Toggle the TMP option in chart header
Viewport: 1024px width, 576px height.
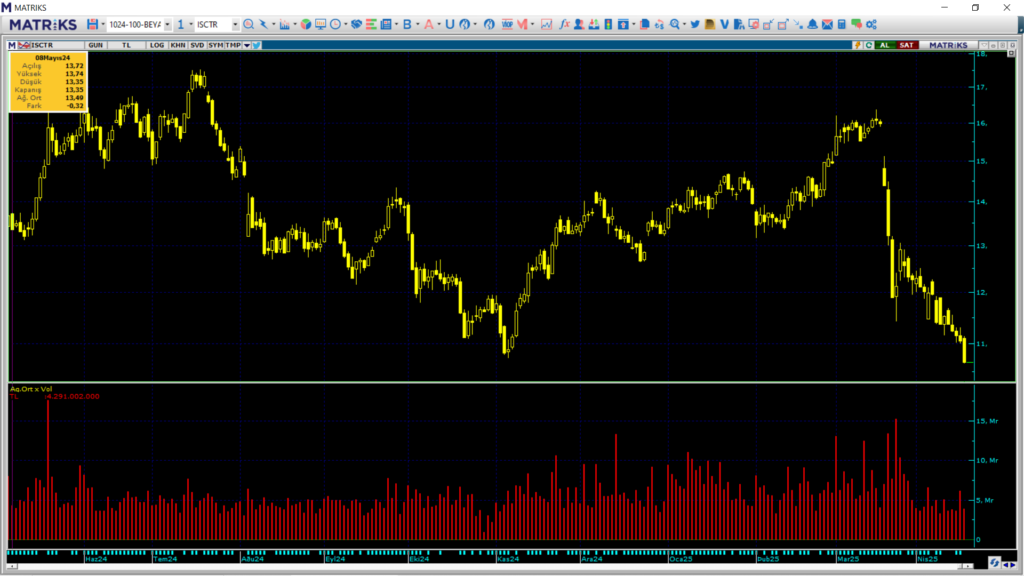click(x=232, y=45)
